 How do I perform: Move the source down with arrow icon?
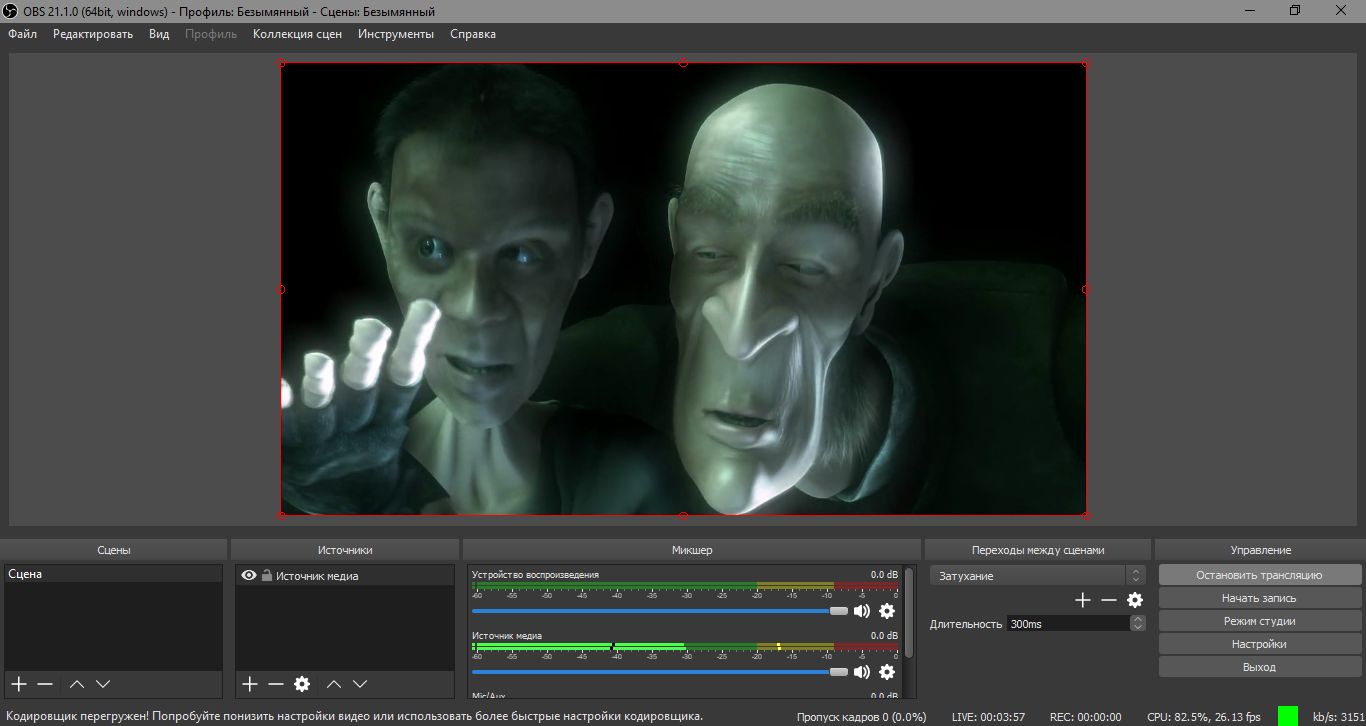pos(360,684)
